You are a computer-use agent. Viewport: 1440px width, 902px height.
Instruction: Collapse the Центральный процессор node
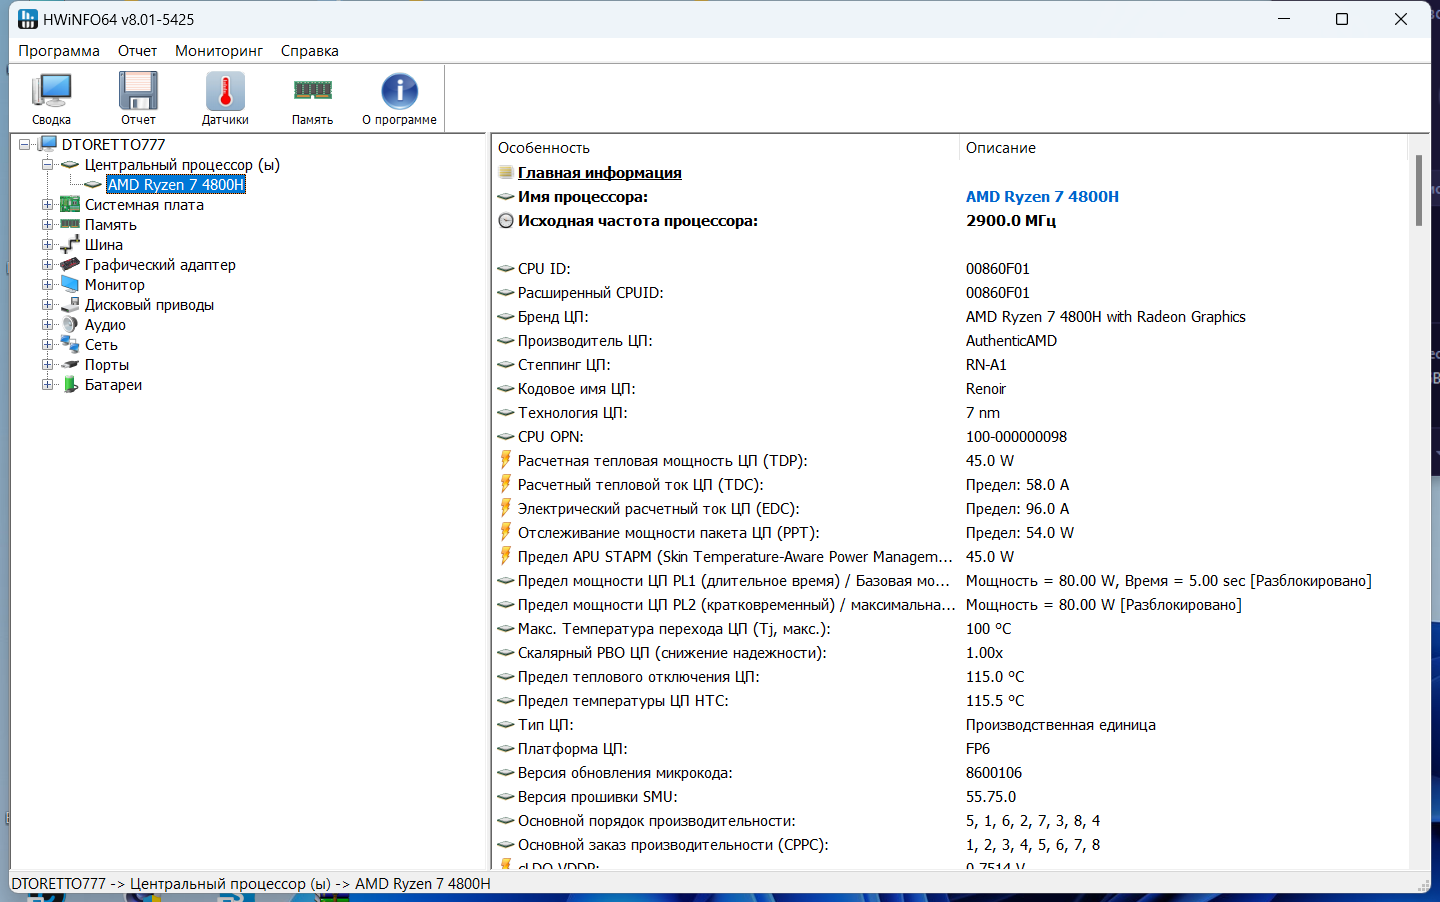coord(47,164)
